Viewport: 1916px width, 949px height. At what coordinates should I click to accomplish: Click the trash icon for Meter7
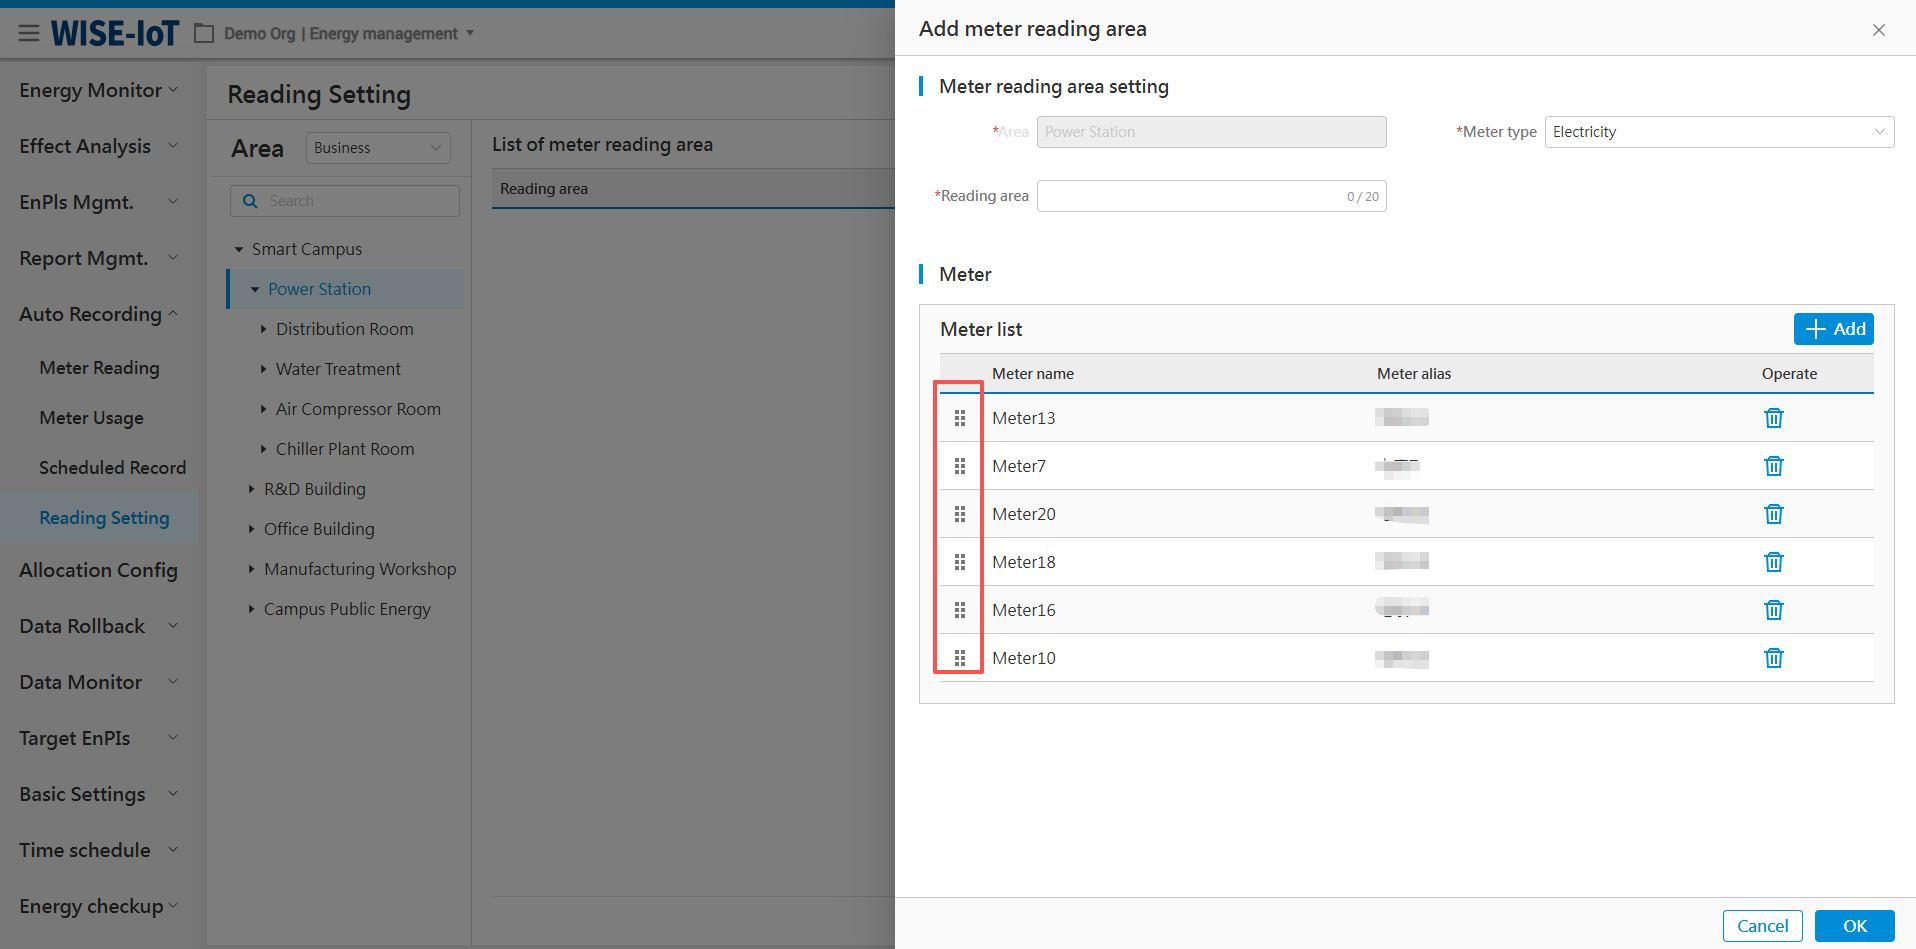tap(1773, 466)
